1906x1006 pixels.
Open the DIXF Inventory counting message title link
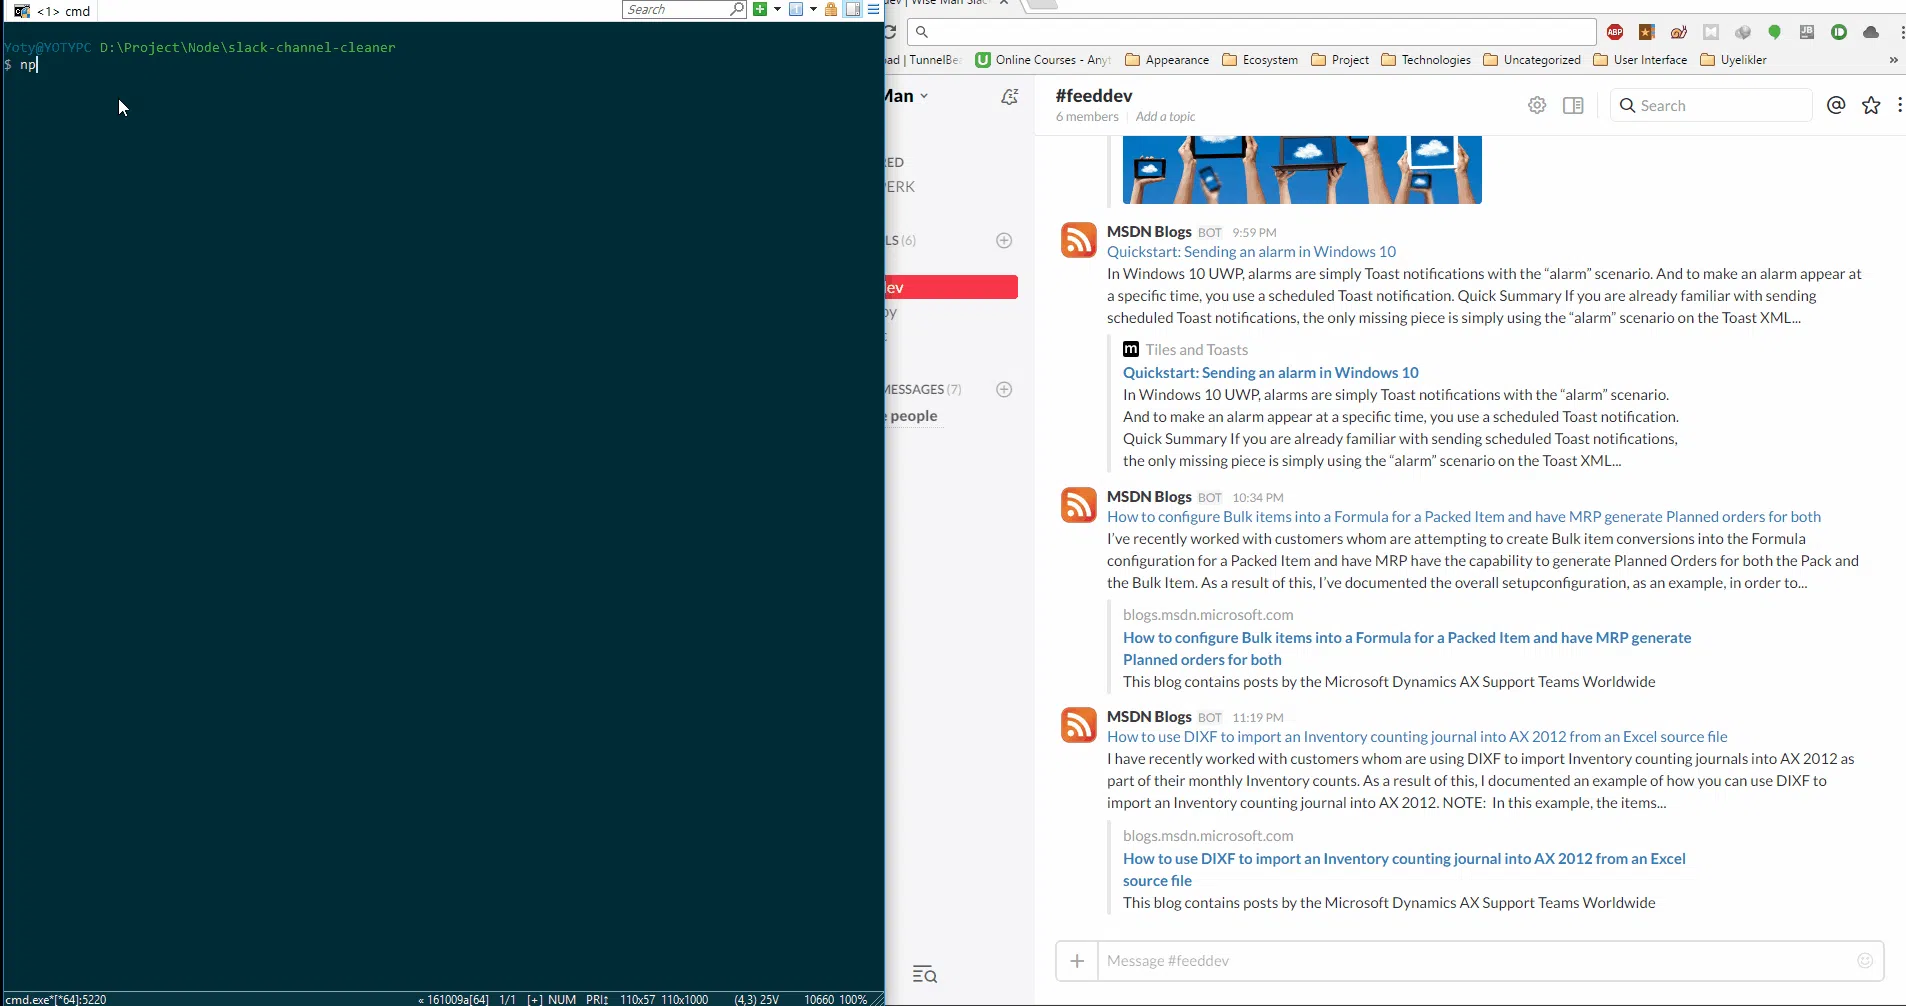point(1417,737)
